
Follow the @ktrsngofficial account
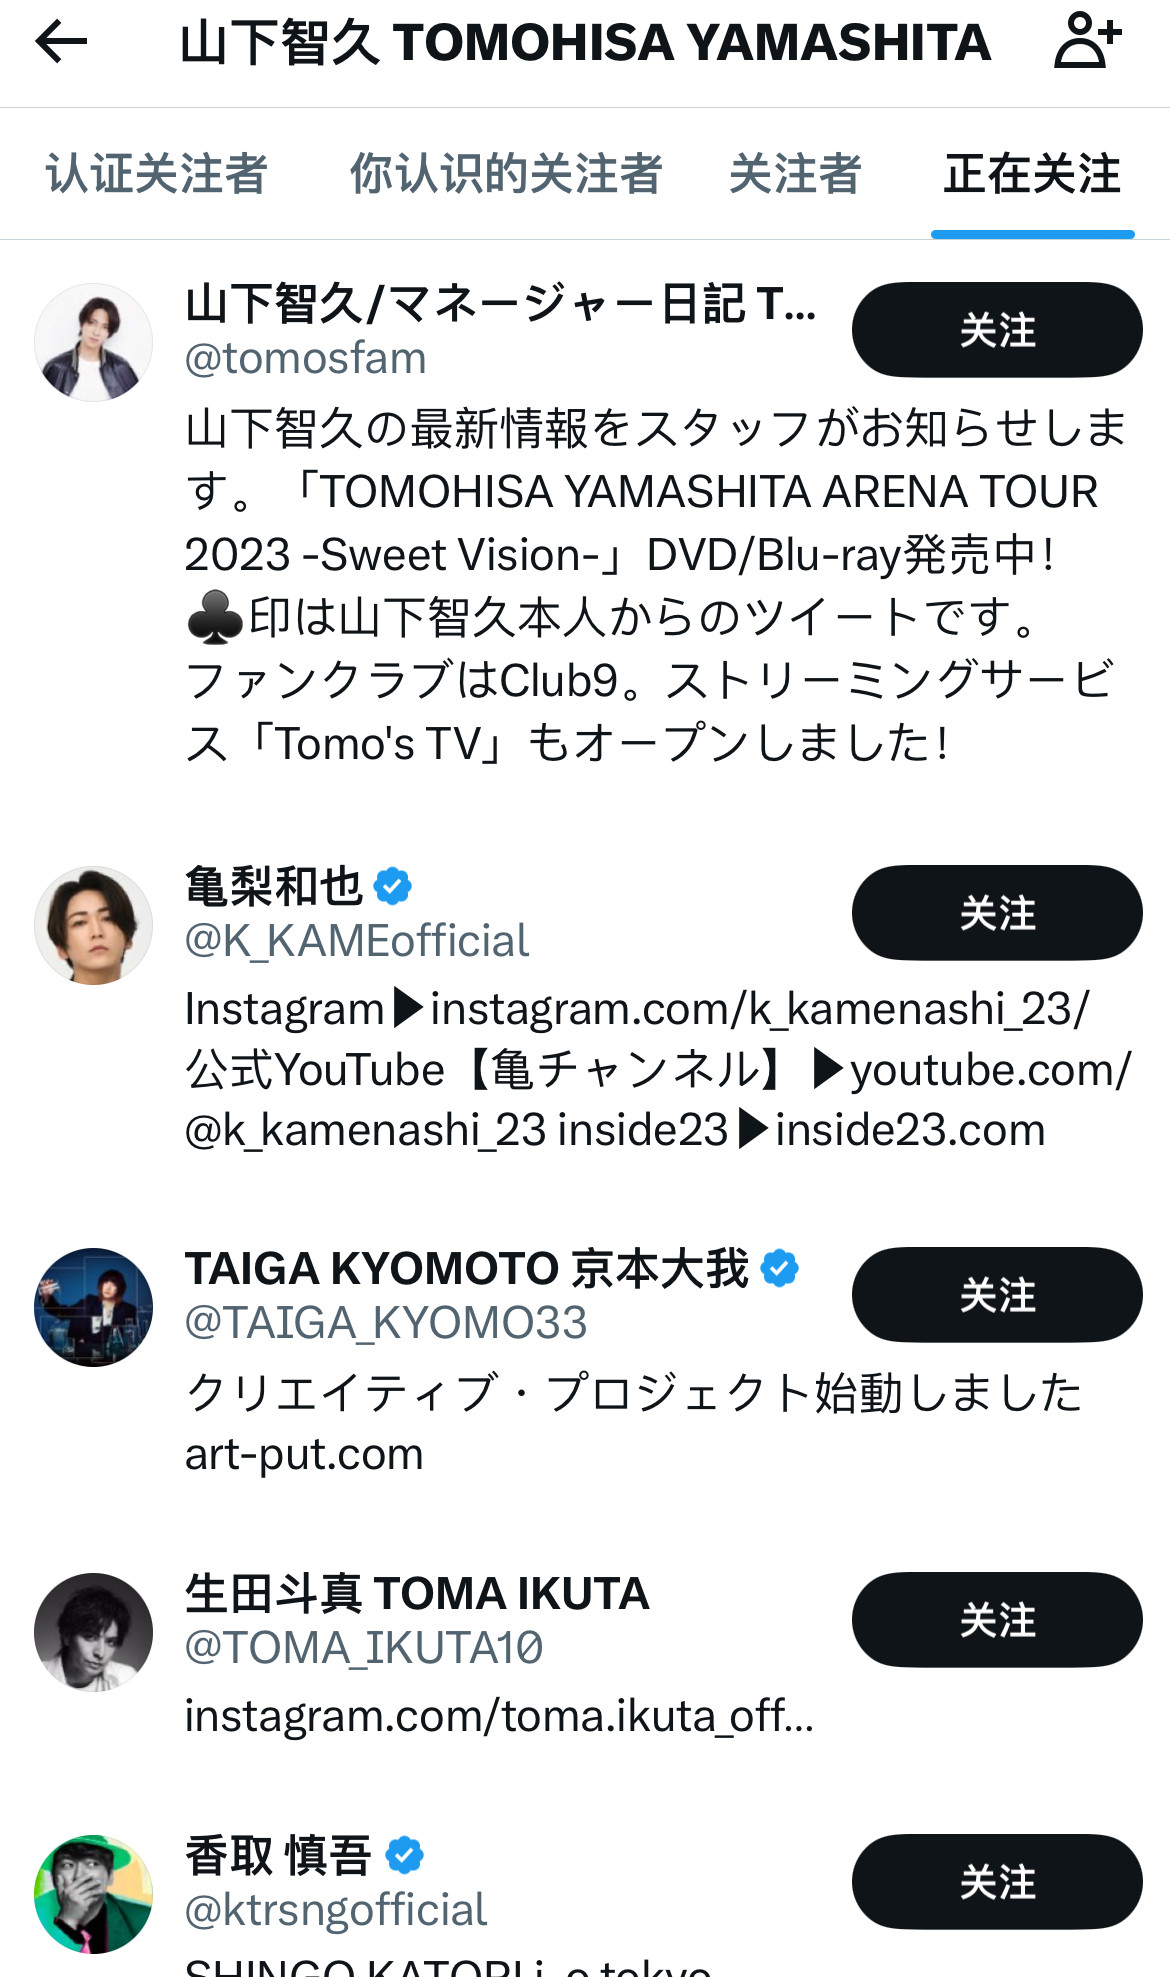pyautogui.click(x=996, y=1882)
